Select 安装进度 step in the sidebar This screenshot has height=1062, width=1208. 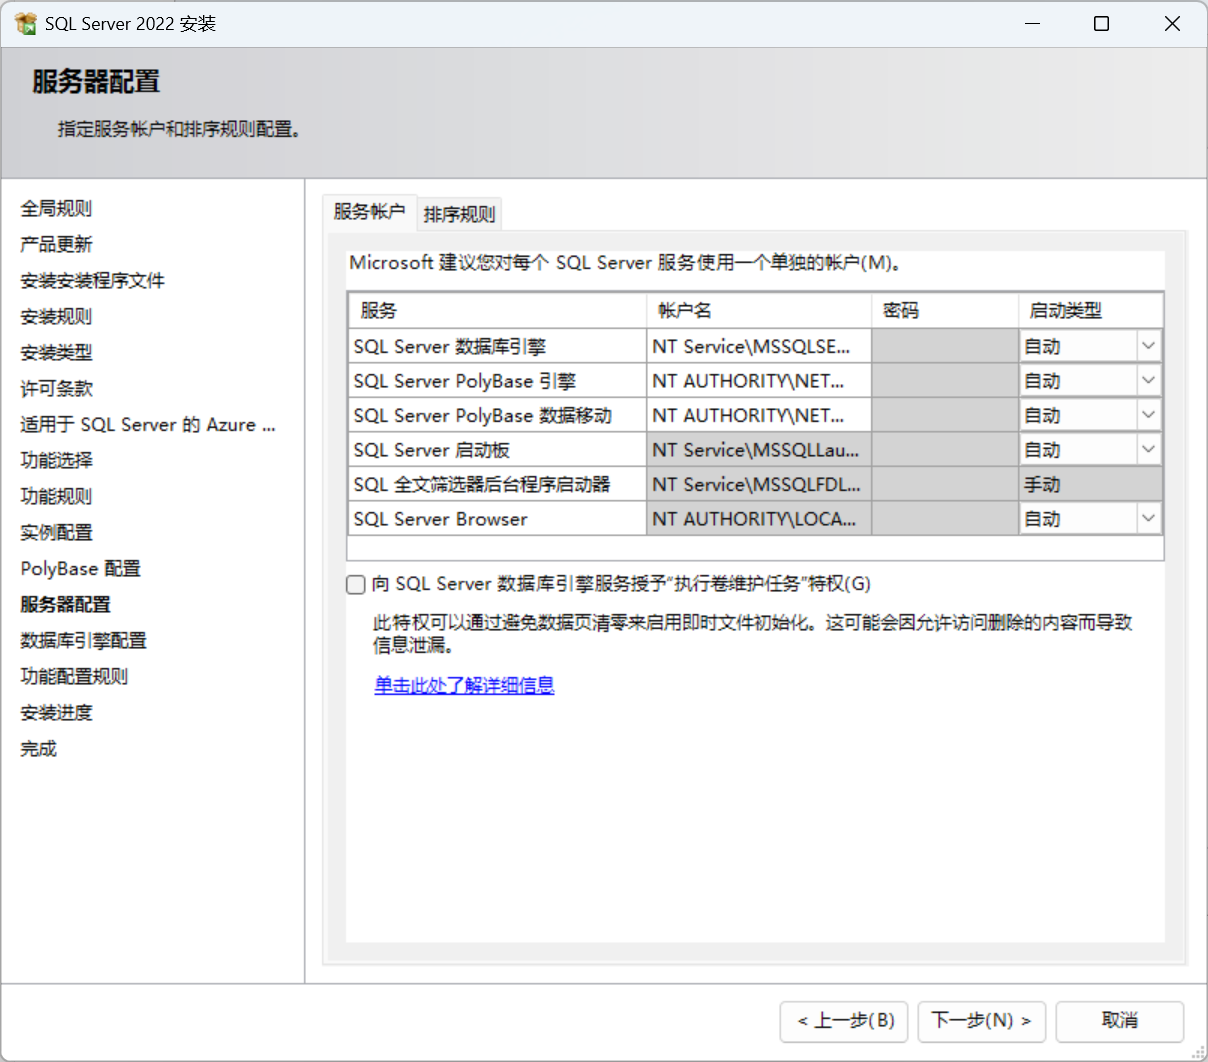pyautogui.click(x=56, y=712)
